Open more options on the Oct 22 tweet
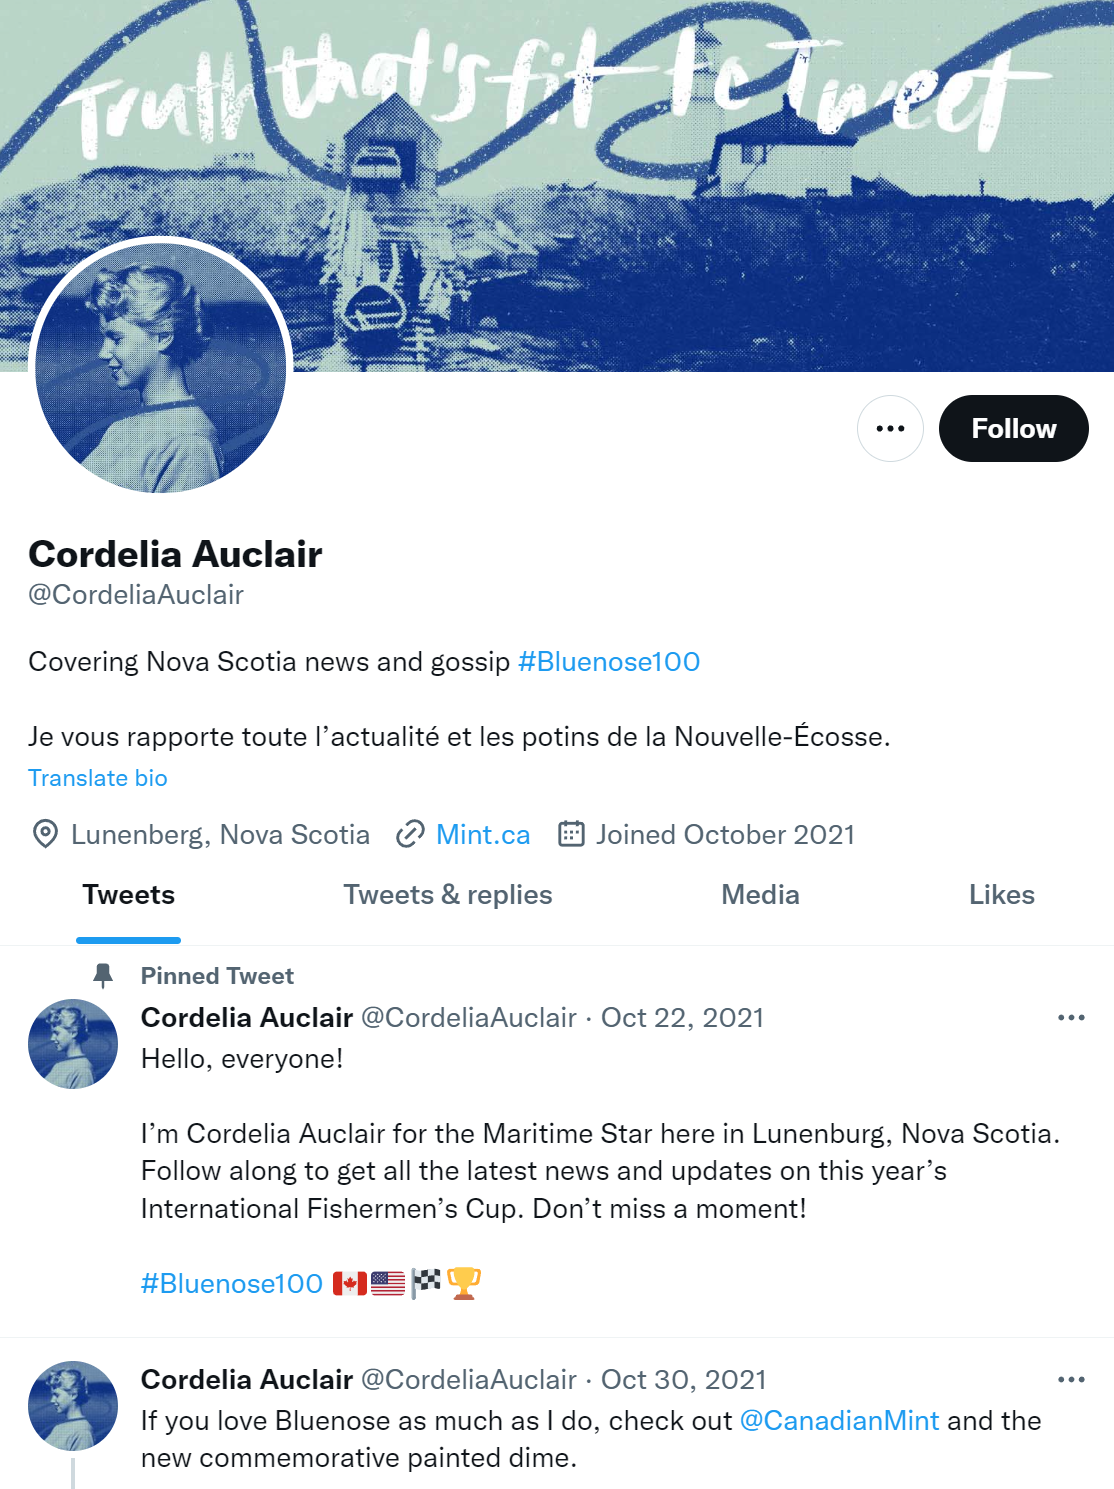The height and width of the screenshot is (1489, 1114). click(x=1071, y=1018)
